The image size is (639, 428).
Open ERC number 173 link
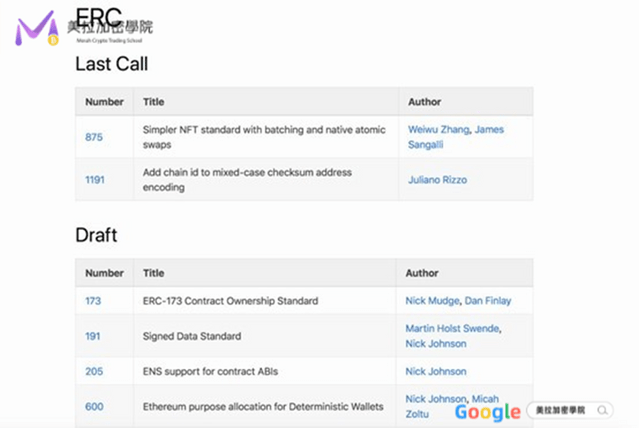(93, 300)
